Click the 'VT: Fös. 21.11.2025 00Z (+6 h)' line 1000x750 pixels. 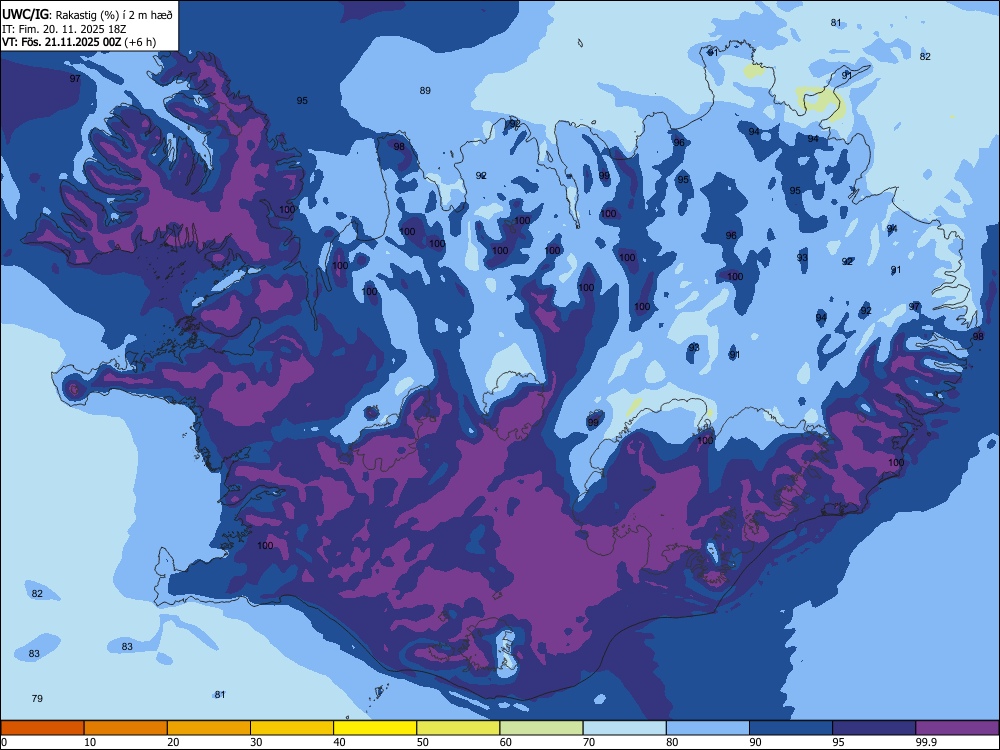(x=79, y=42)
